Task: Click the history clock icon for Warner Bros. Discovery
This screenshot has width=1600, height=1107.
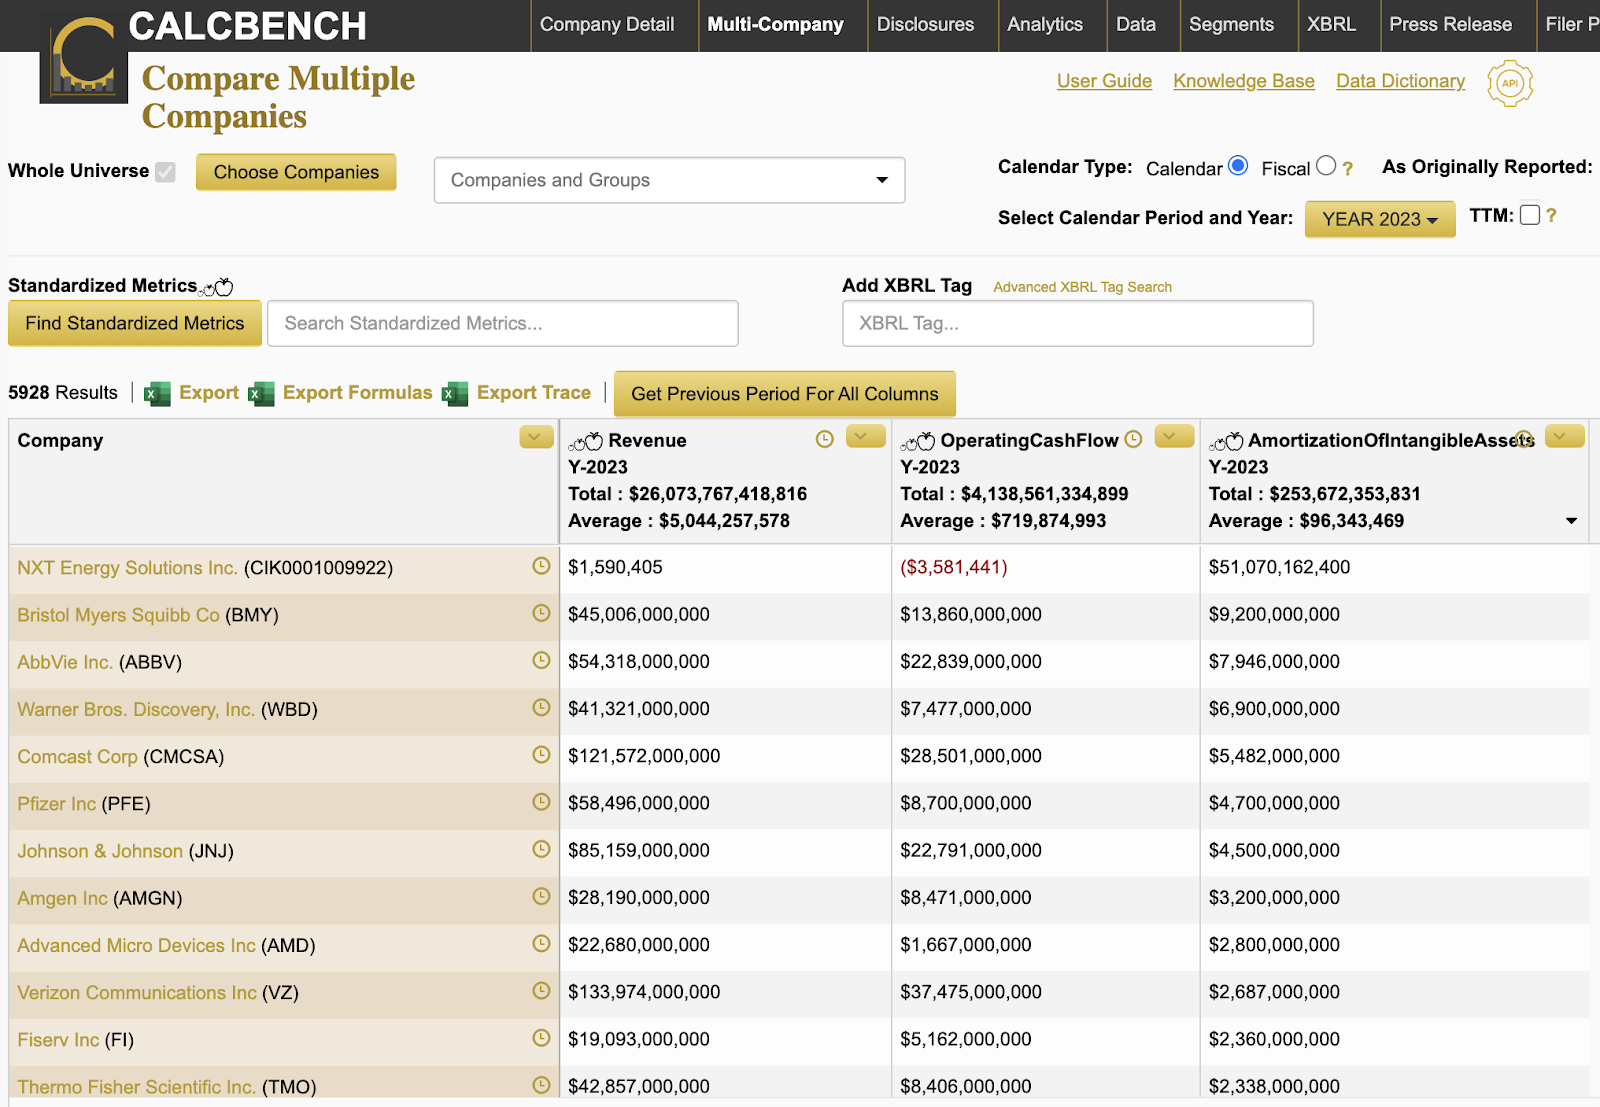Action: (x=541, y=707)
